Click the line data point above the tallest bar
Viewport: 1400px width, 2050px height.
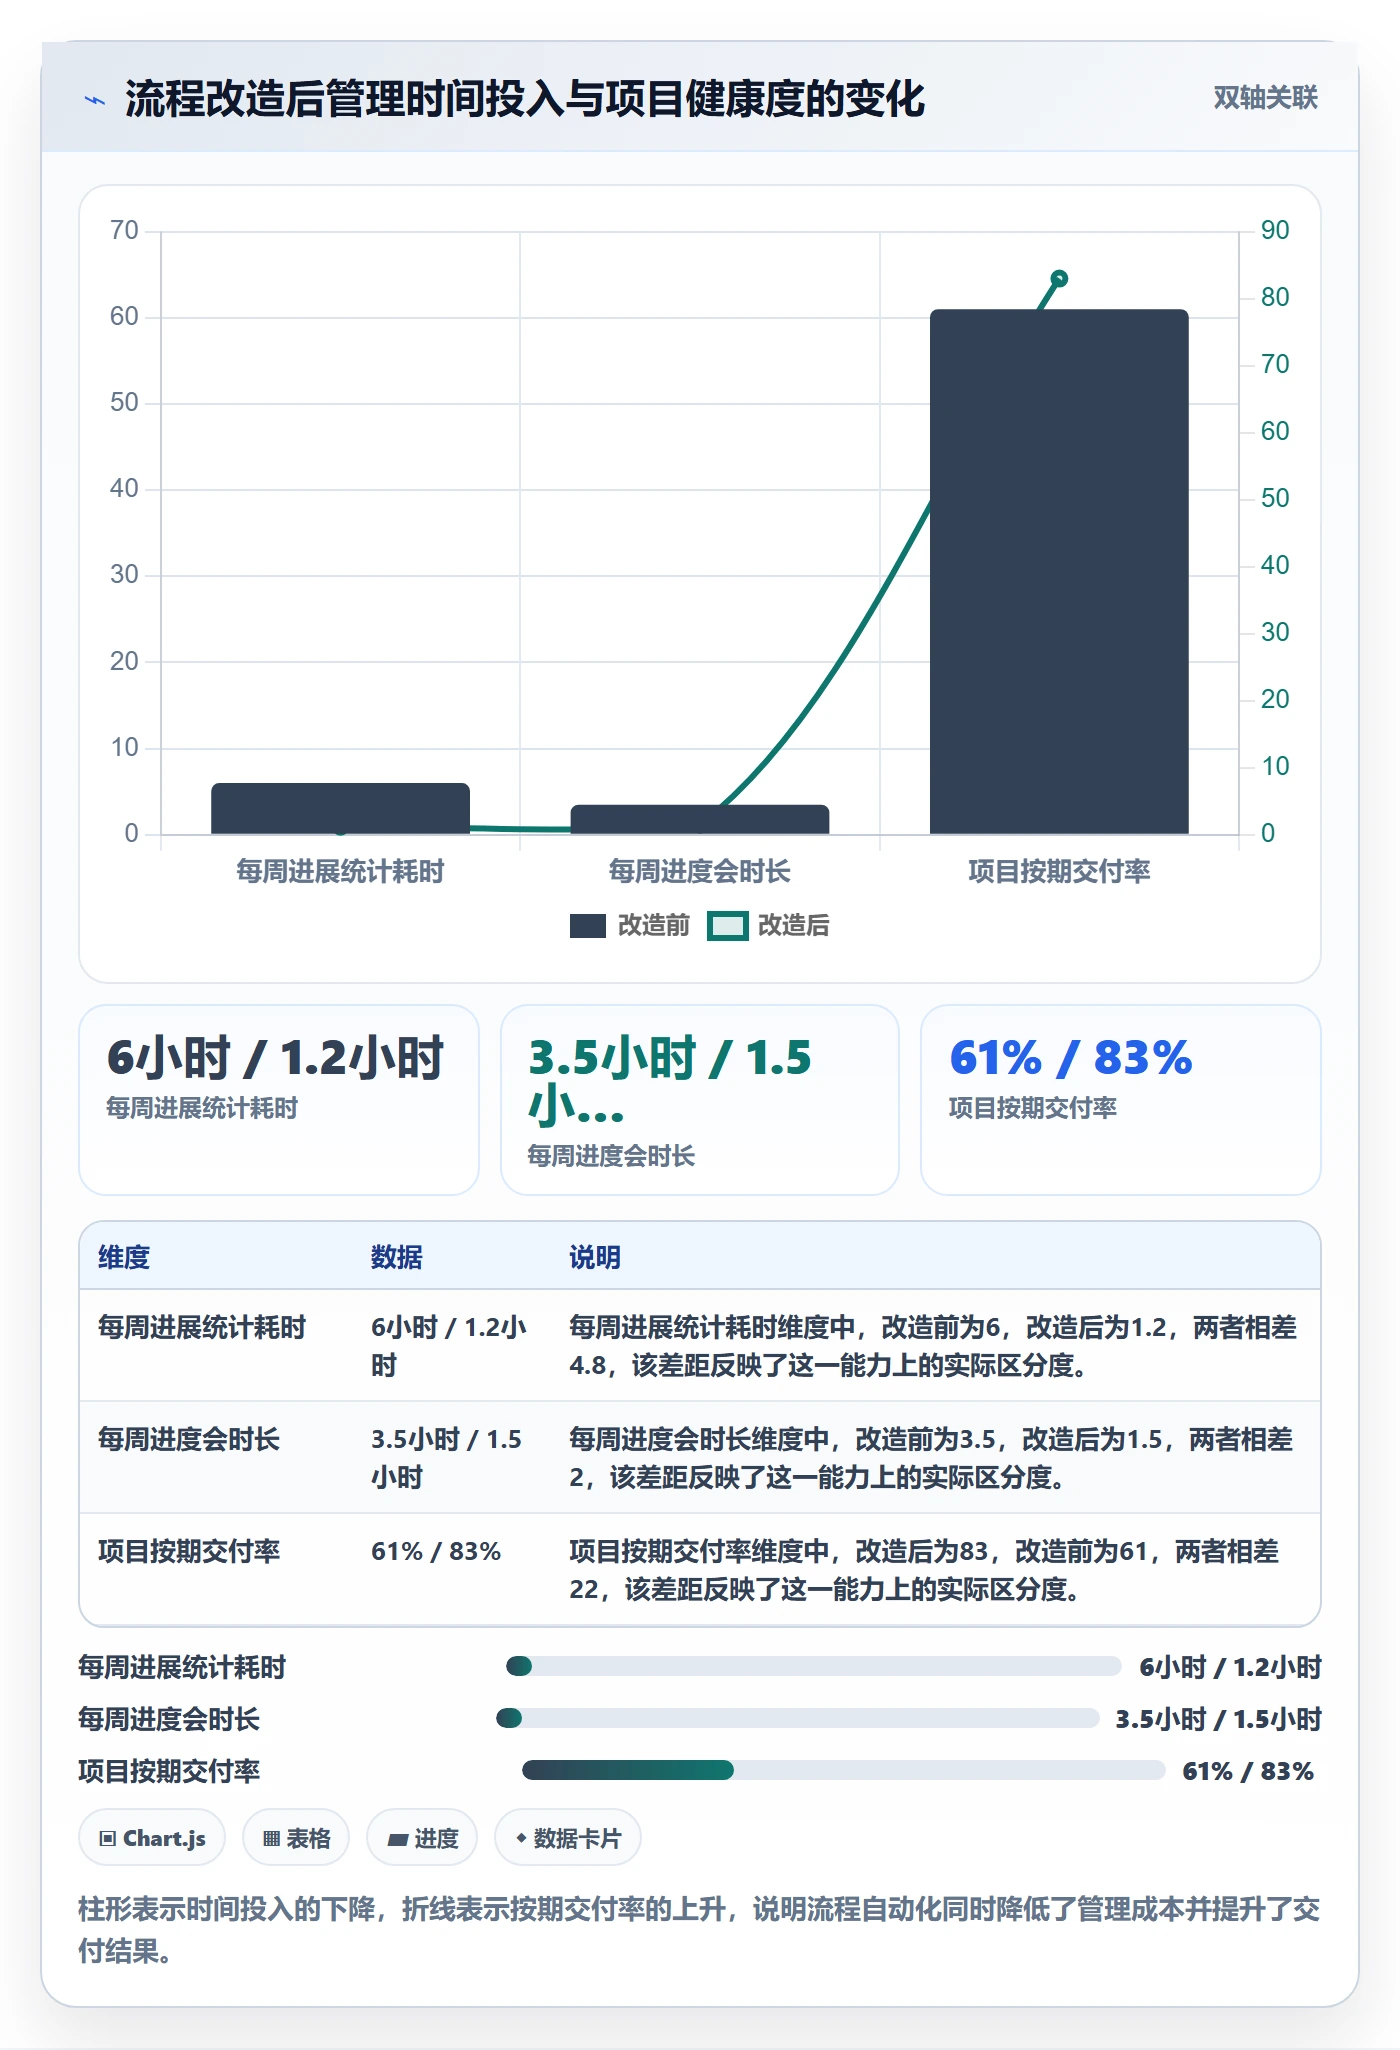pyautogui.click(x=1059, y=279)
